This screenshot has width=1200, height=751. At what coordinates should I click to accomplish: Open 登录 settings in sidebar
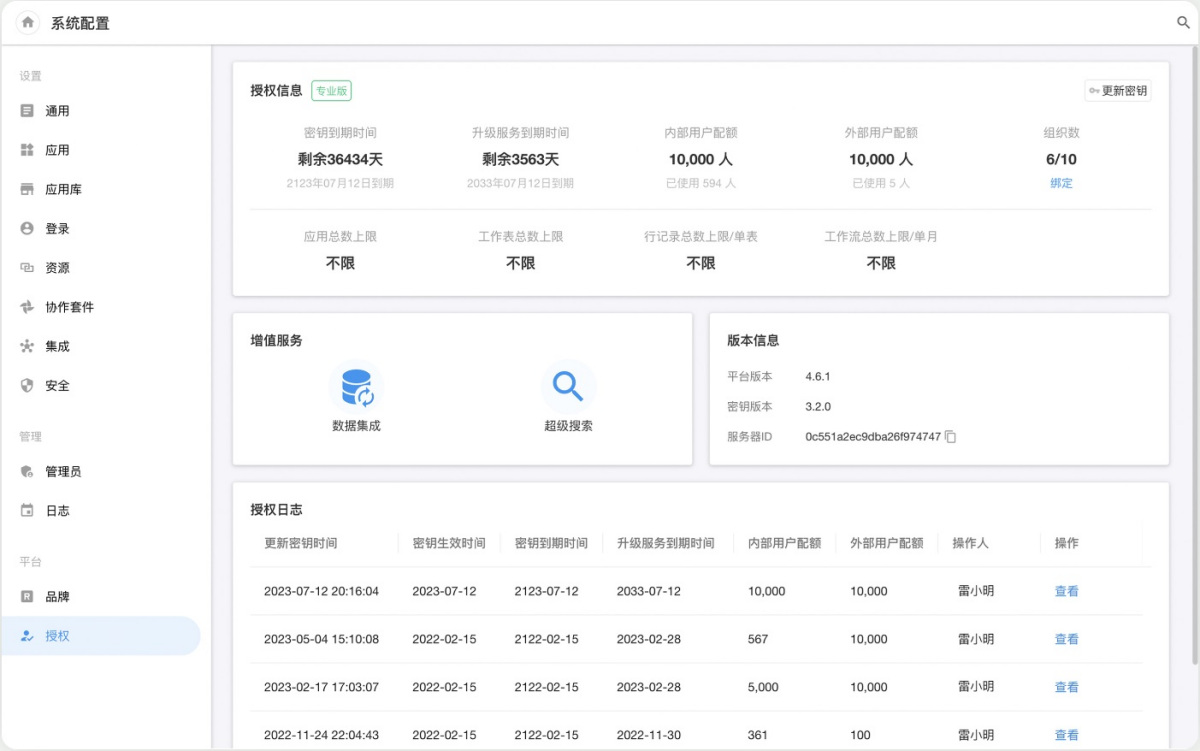point(57,228)
